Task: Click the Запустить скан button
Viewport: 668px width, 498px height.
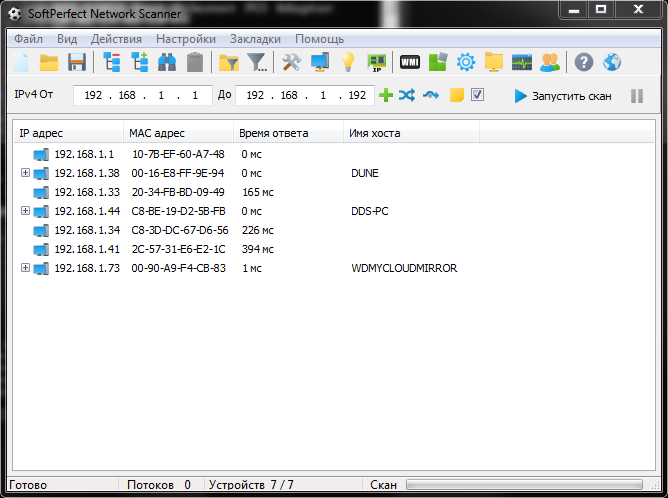Action: (561, 96)
